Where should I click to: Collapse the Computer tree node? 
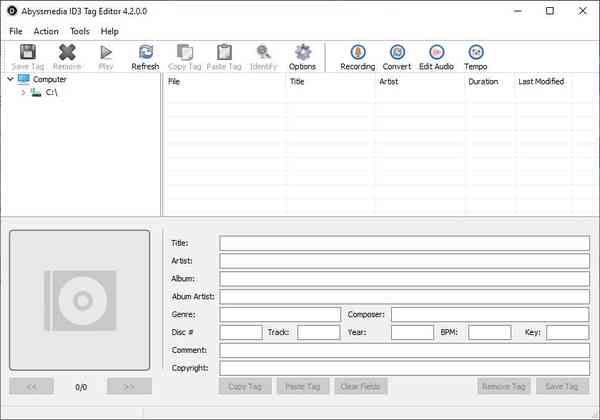[10, 79]
